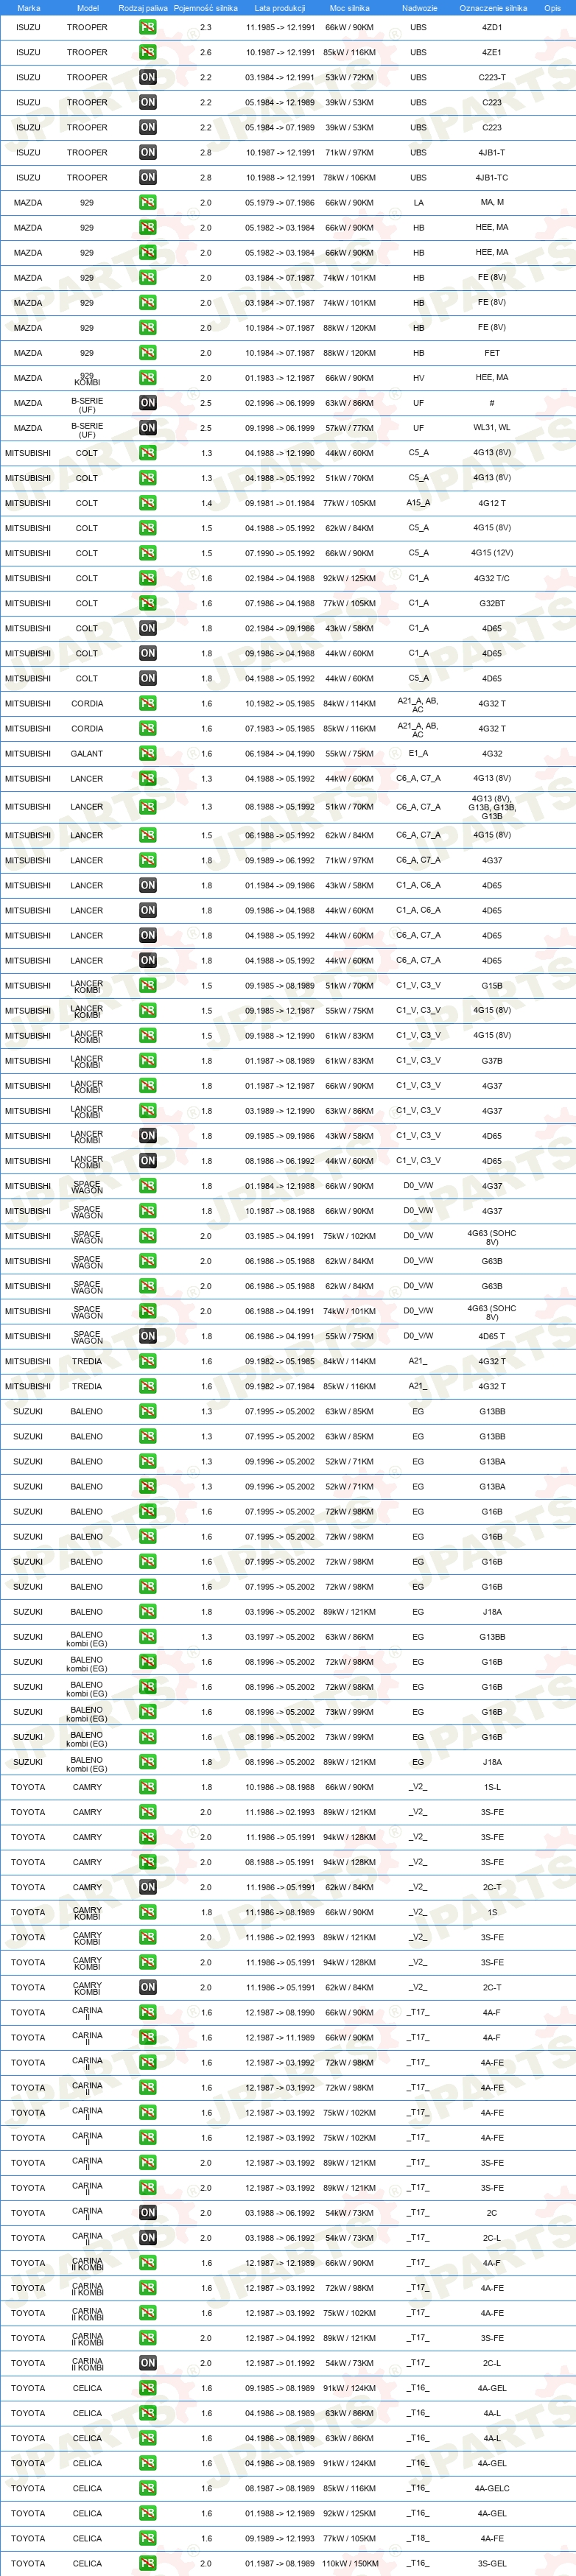Click petrol icon in Colt 4G15 (12V) row
576x2576 pixels.
(148, 553)
